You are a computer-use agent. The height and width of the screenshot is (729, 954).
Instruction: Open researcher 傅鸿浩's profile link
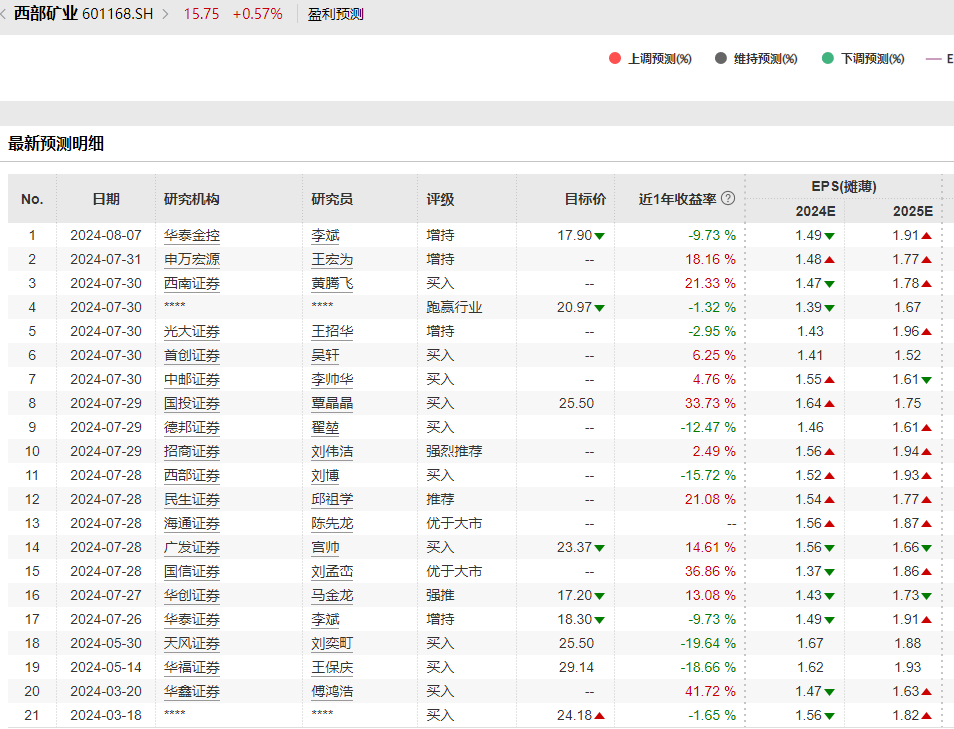pos(333,691)
